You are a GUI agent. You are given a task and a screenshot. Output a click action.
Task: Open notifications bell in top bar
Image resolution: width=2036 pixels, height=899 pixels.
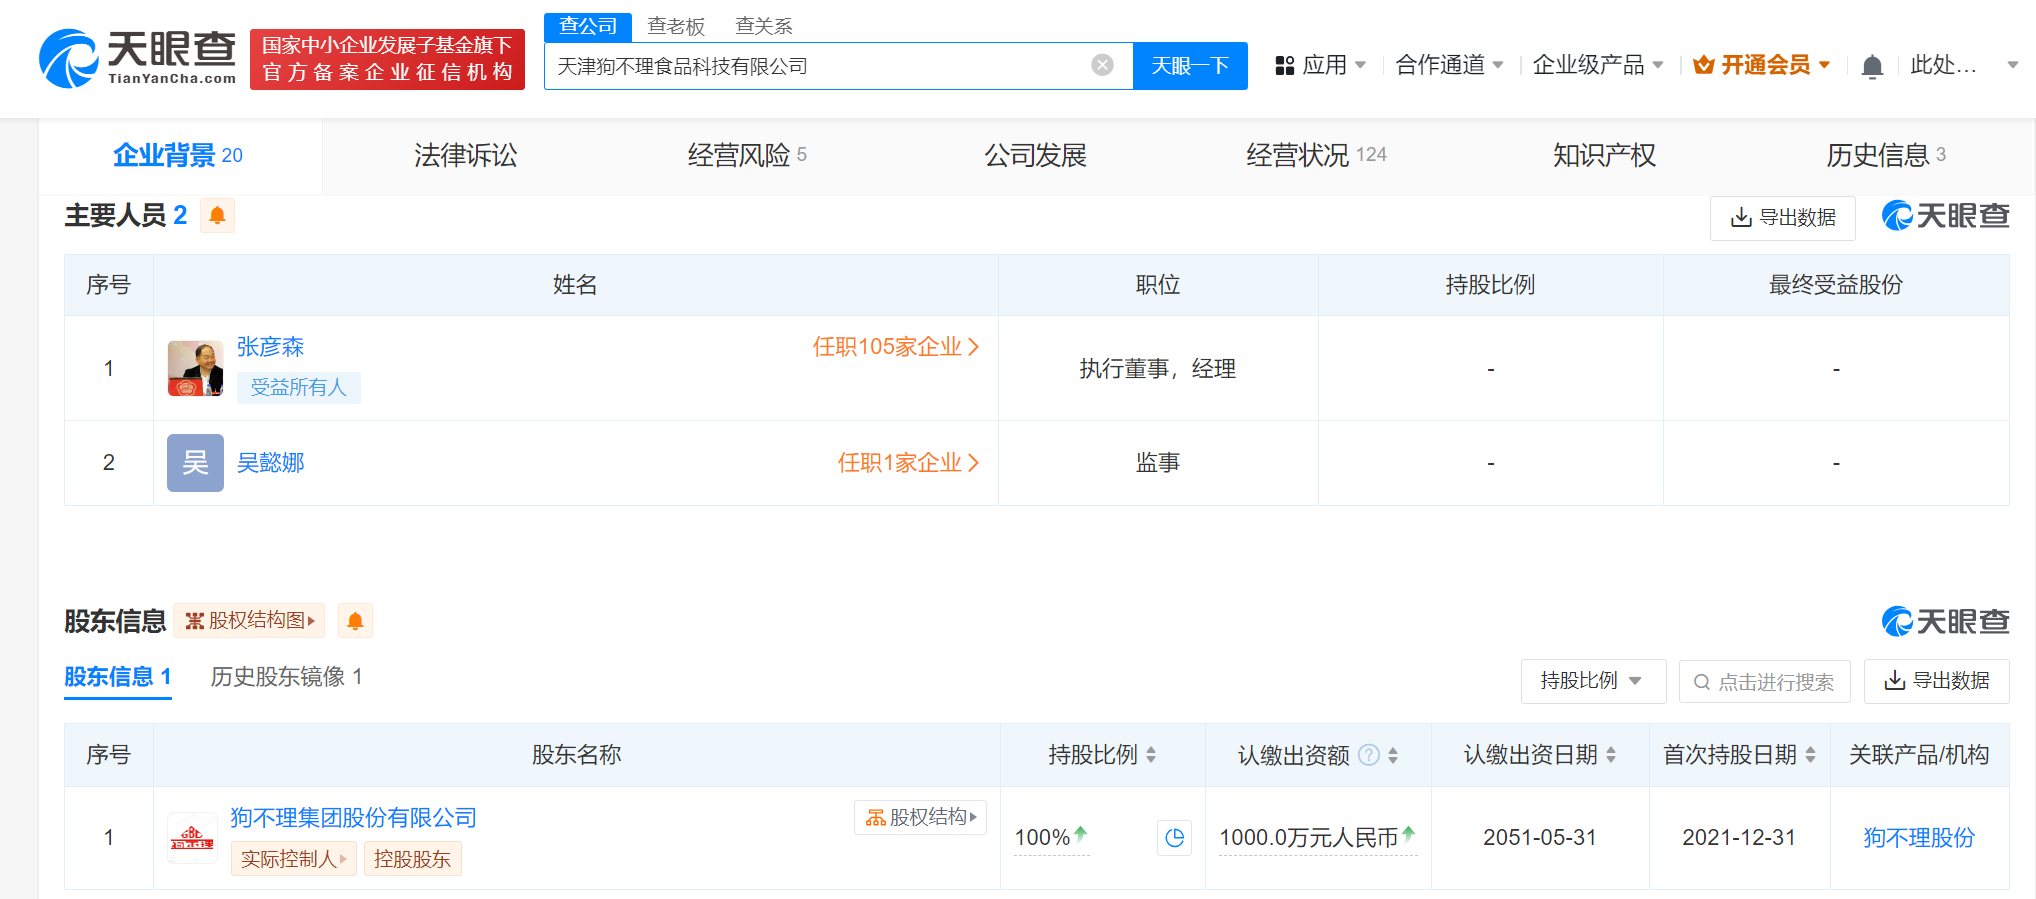[1872, 67]
